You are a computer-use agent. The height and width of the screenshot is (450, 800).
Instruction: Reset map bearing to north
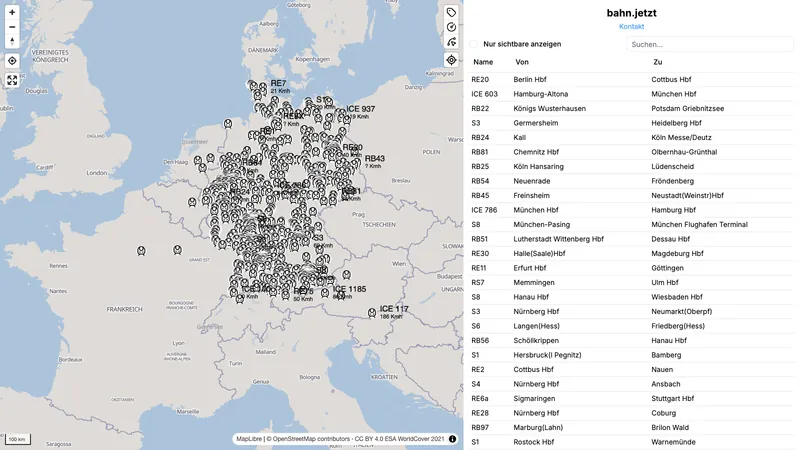(x=12, y=41)
